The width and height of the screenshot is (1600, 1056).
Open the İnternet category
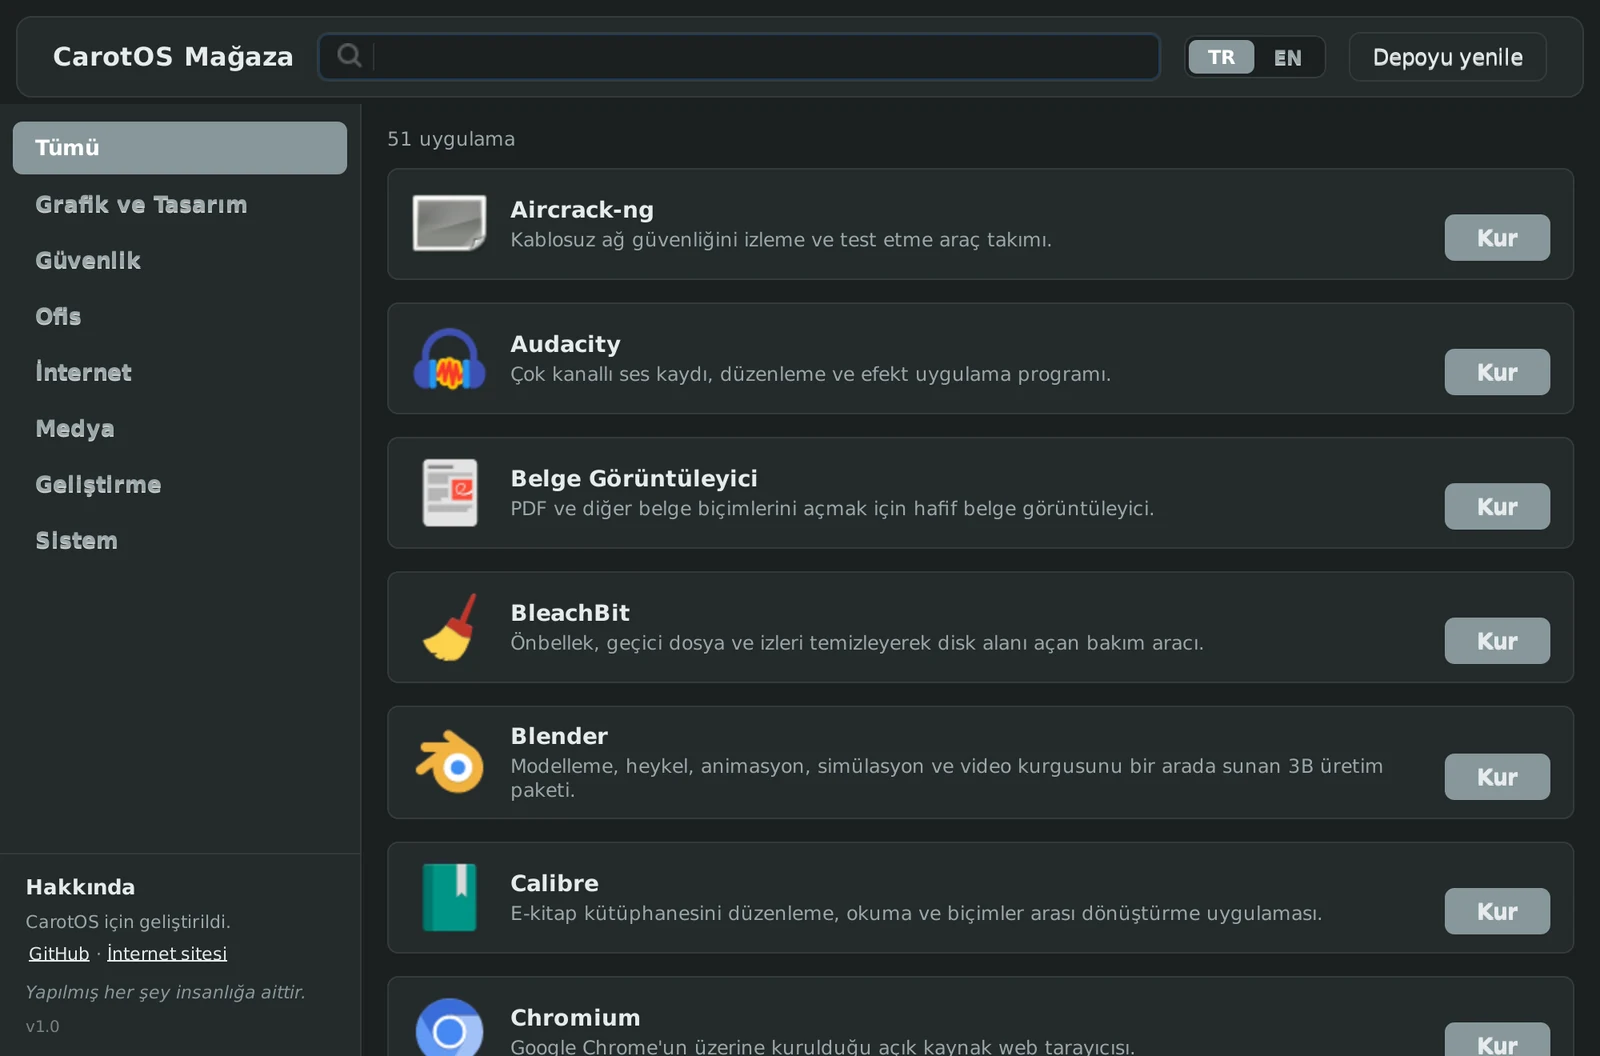180,372
